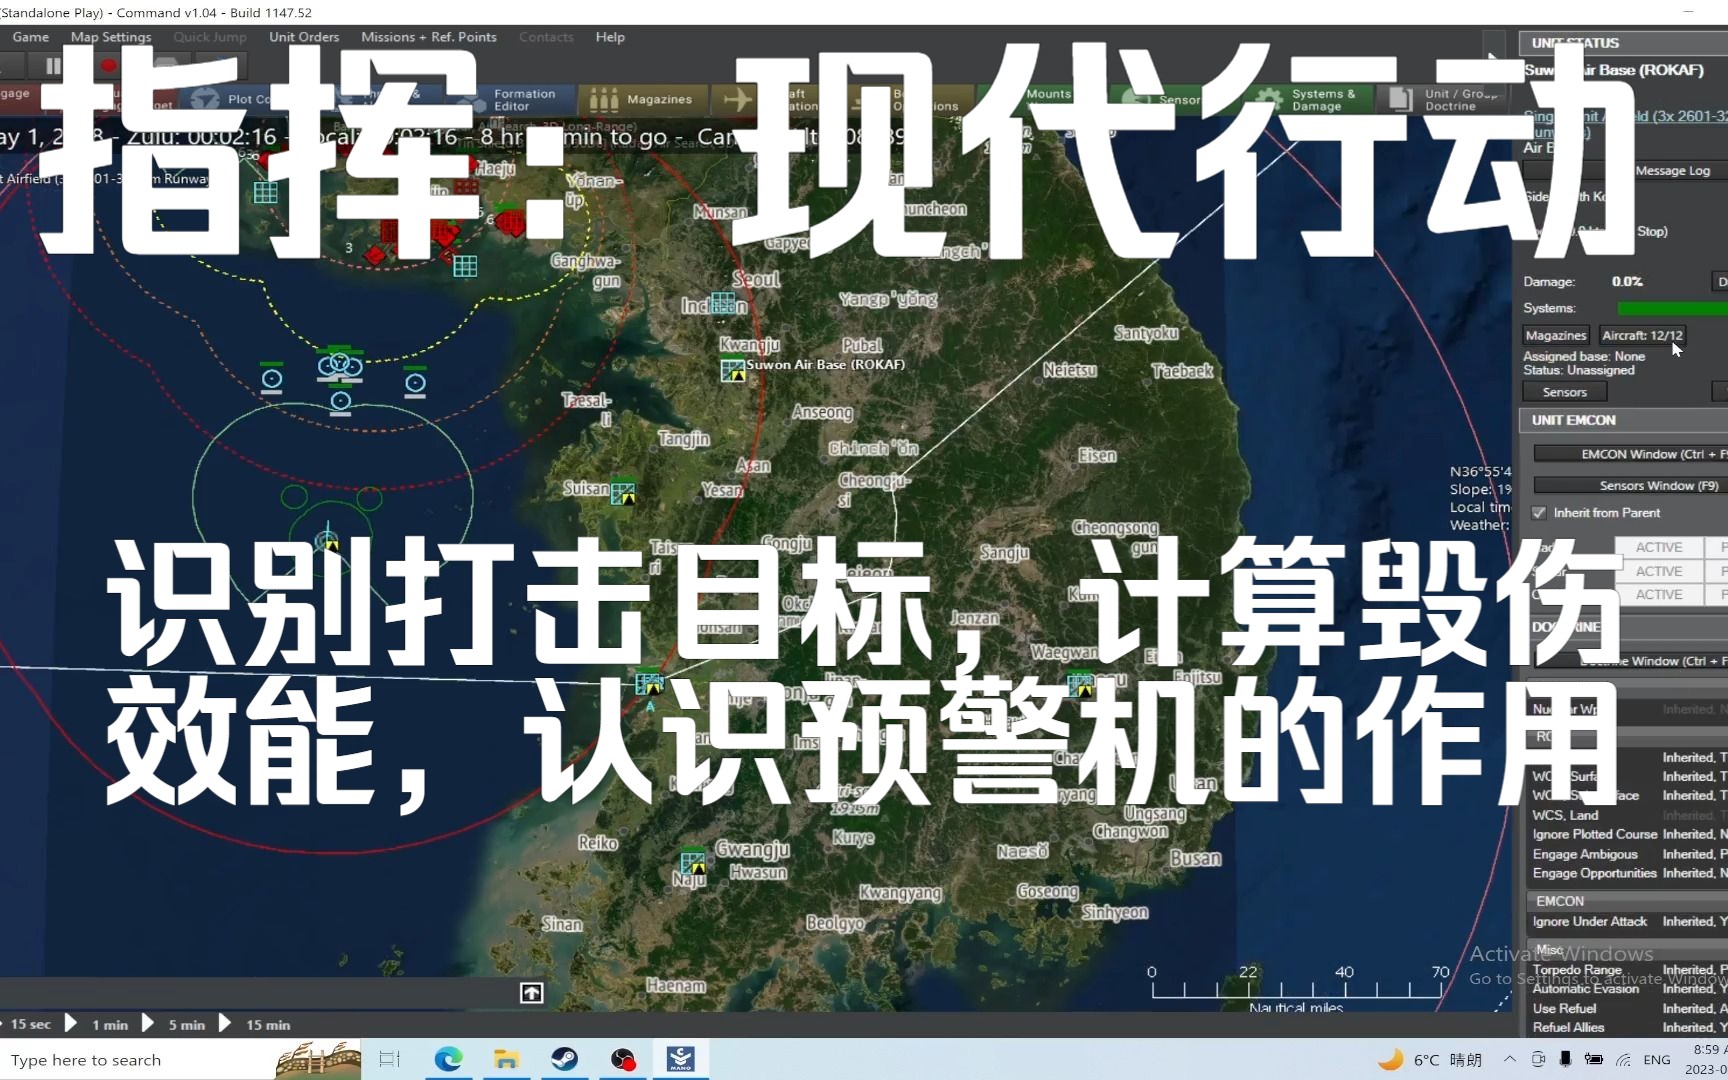This screenshot has width=1728, height=1080.
Task: Click the up-arrow icon at map bottom
Action: click(532, 992)
